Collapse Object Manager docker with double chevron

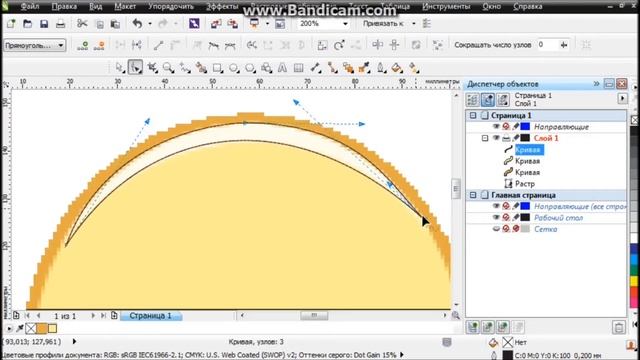[x=596, y=84]
